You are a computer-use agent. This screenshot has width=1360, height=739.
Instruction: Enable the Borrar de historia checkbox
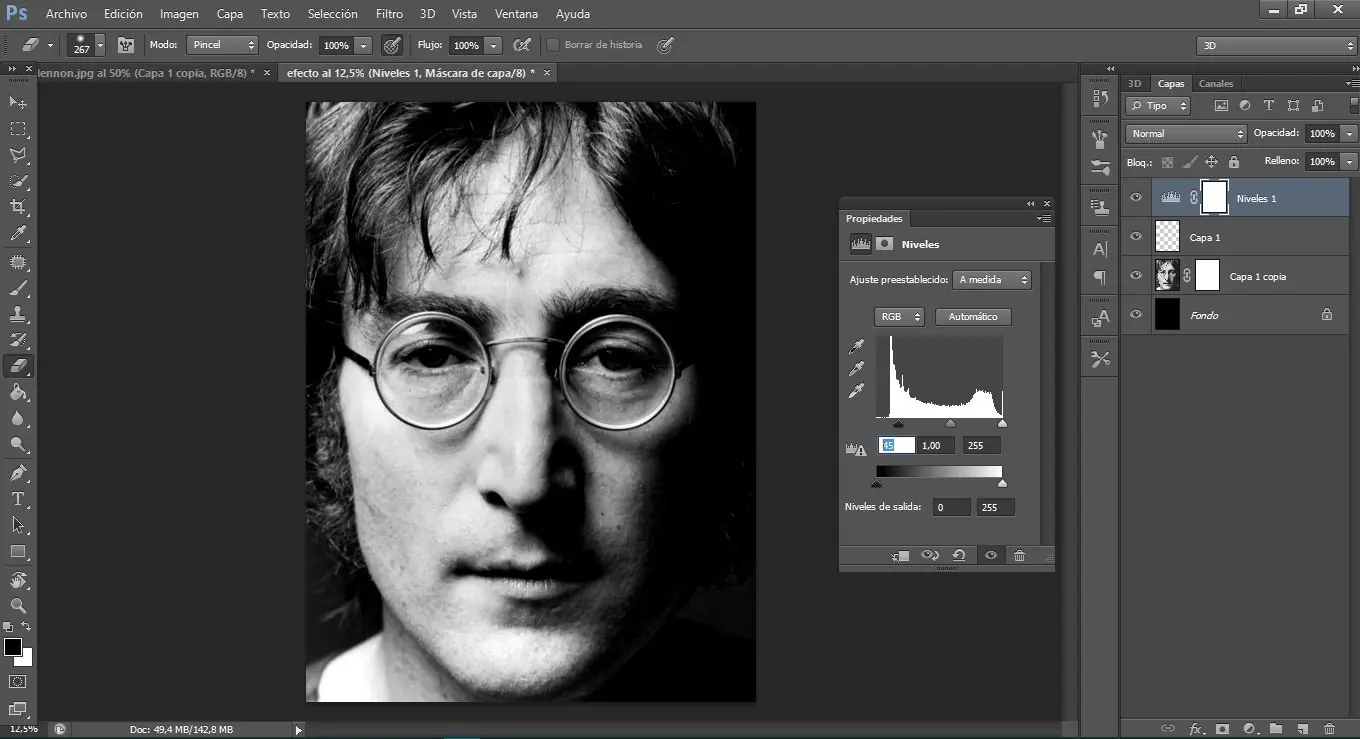tap(553, 45)
